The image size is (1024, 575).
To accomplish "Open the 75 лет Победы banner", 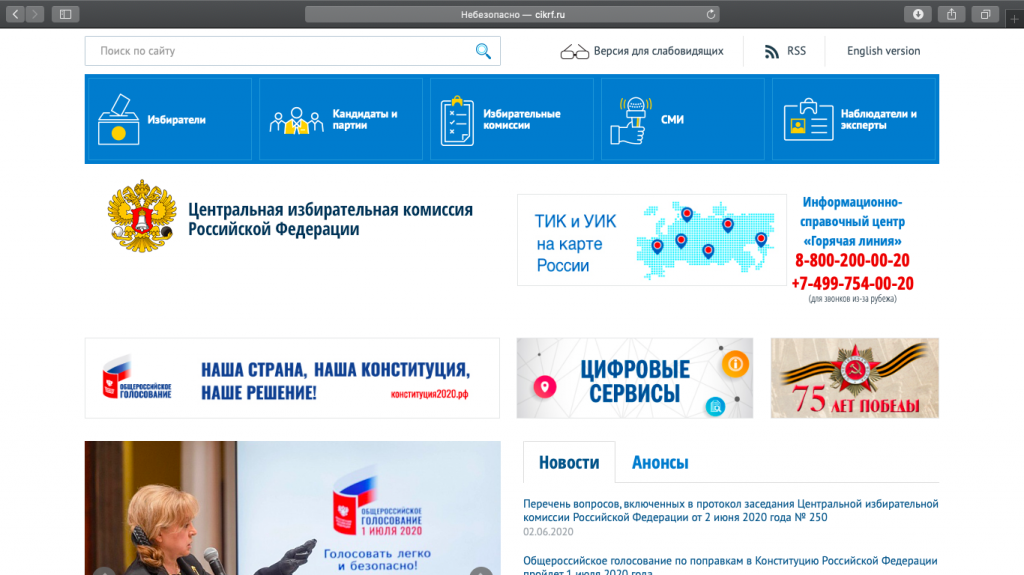I will (854, 378).
